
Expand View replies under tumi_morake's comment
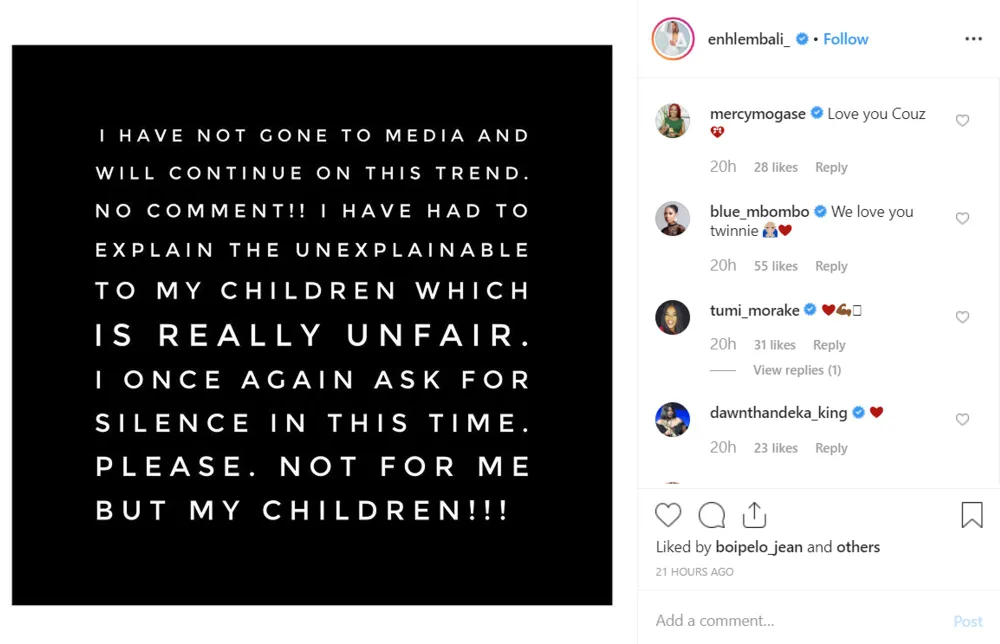[797, 370]
